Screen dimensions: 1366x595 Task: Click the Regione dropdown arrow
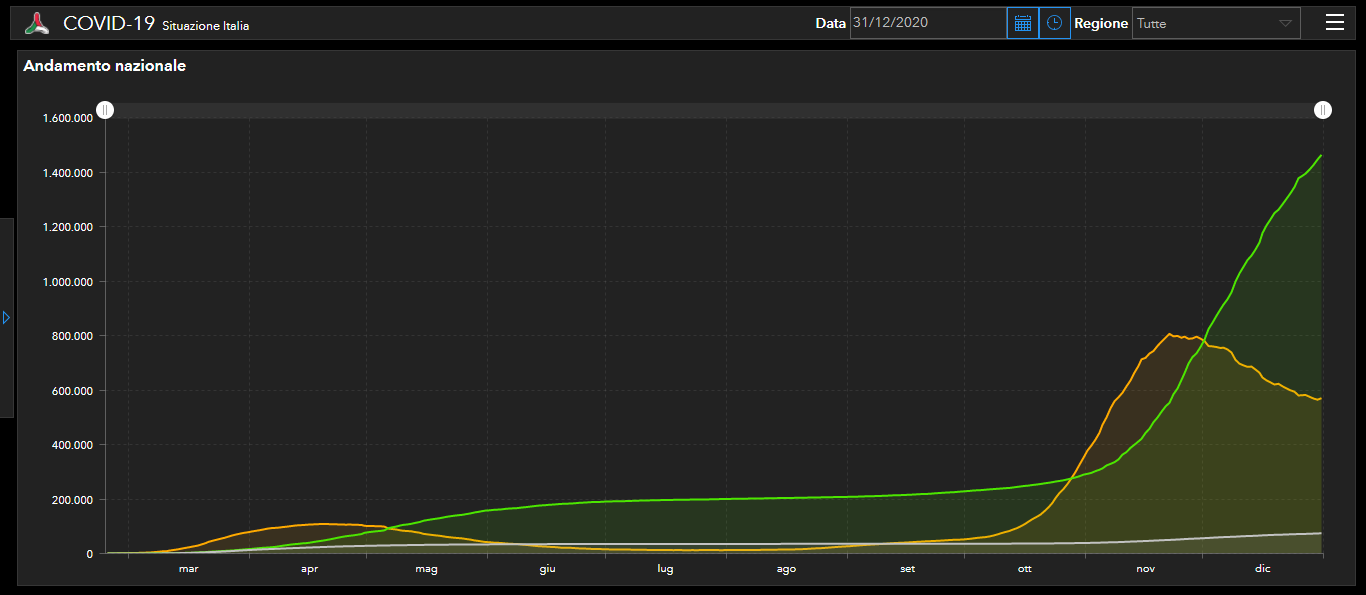coord(1285,23)
